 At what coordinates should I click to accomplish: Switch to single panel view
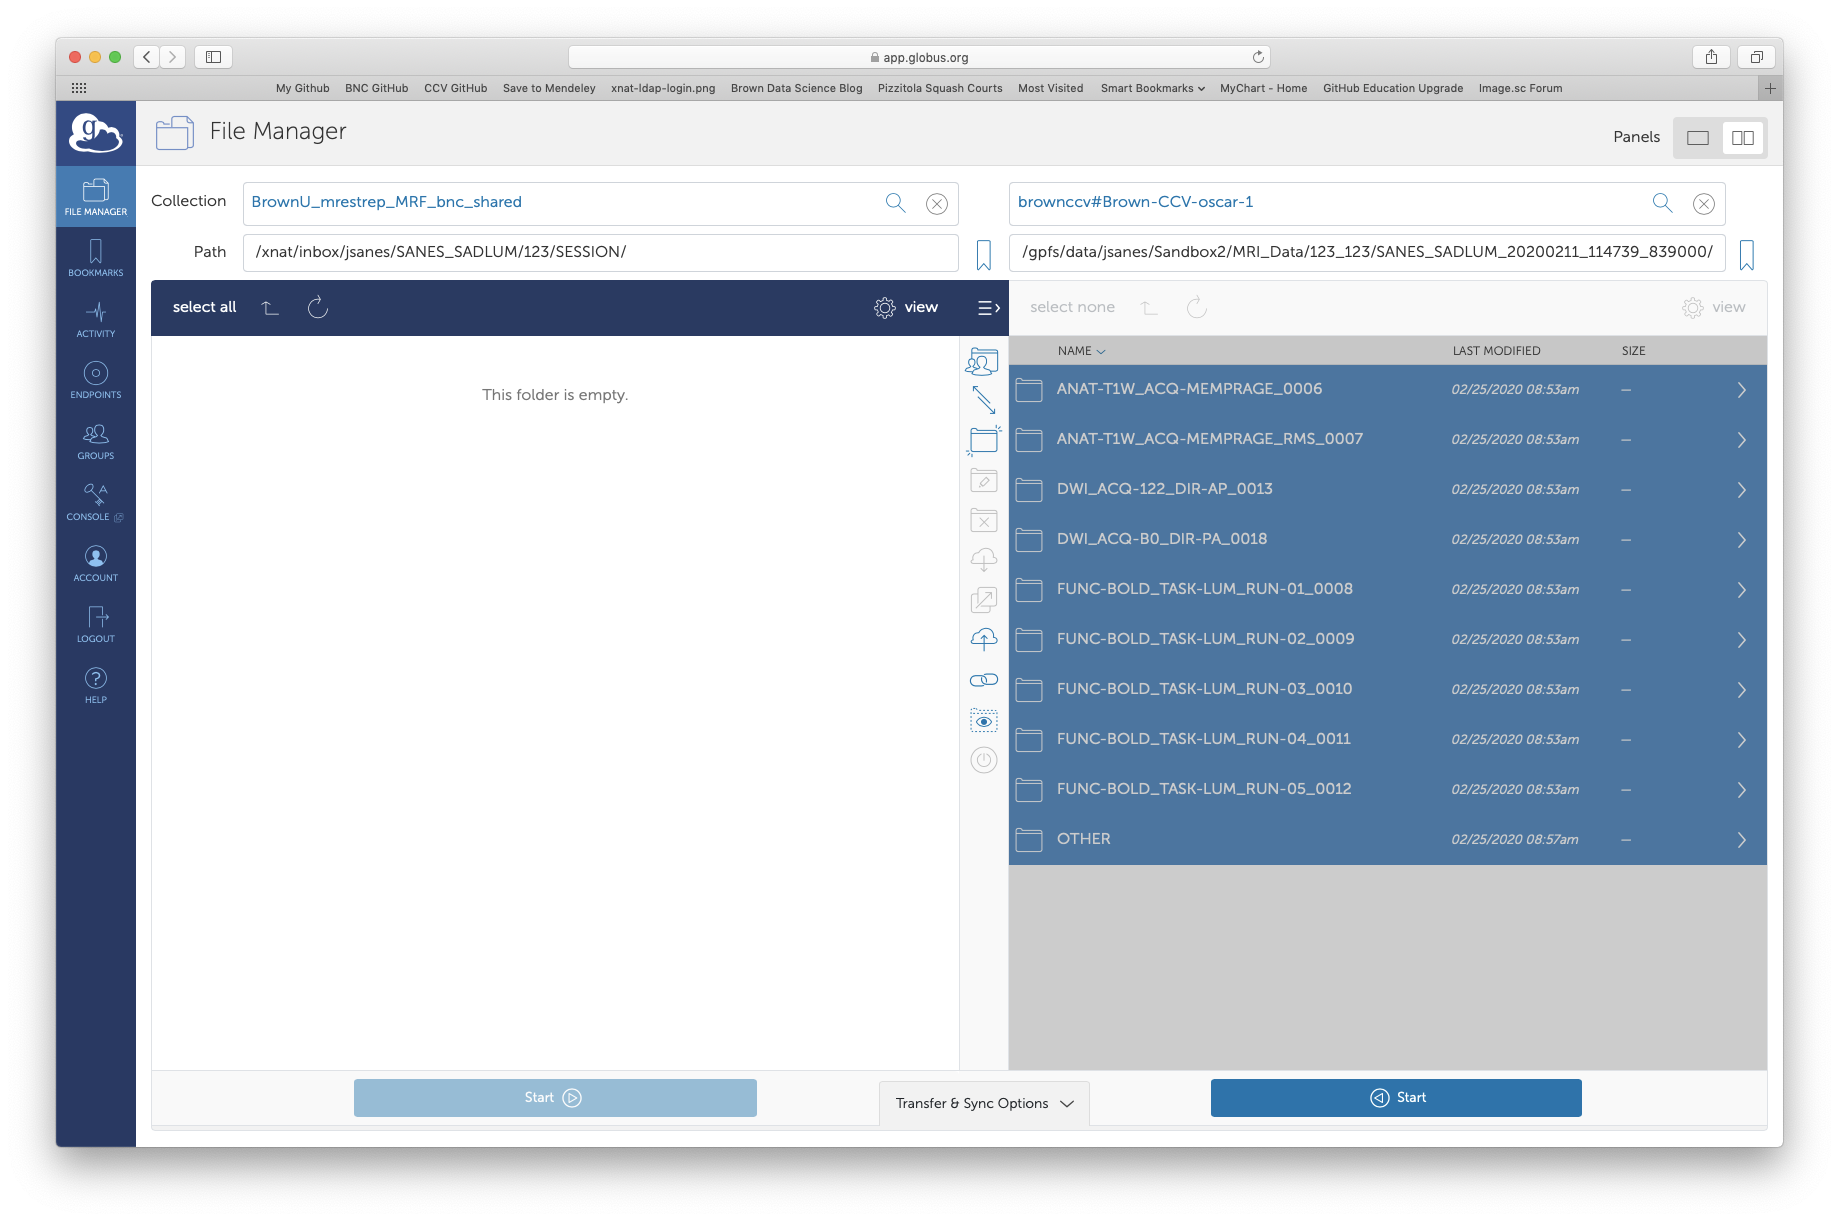tap(1697, 138)
